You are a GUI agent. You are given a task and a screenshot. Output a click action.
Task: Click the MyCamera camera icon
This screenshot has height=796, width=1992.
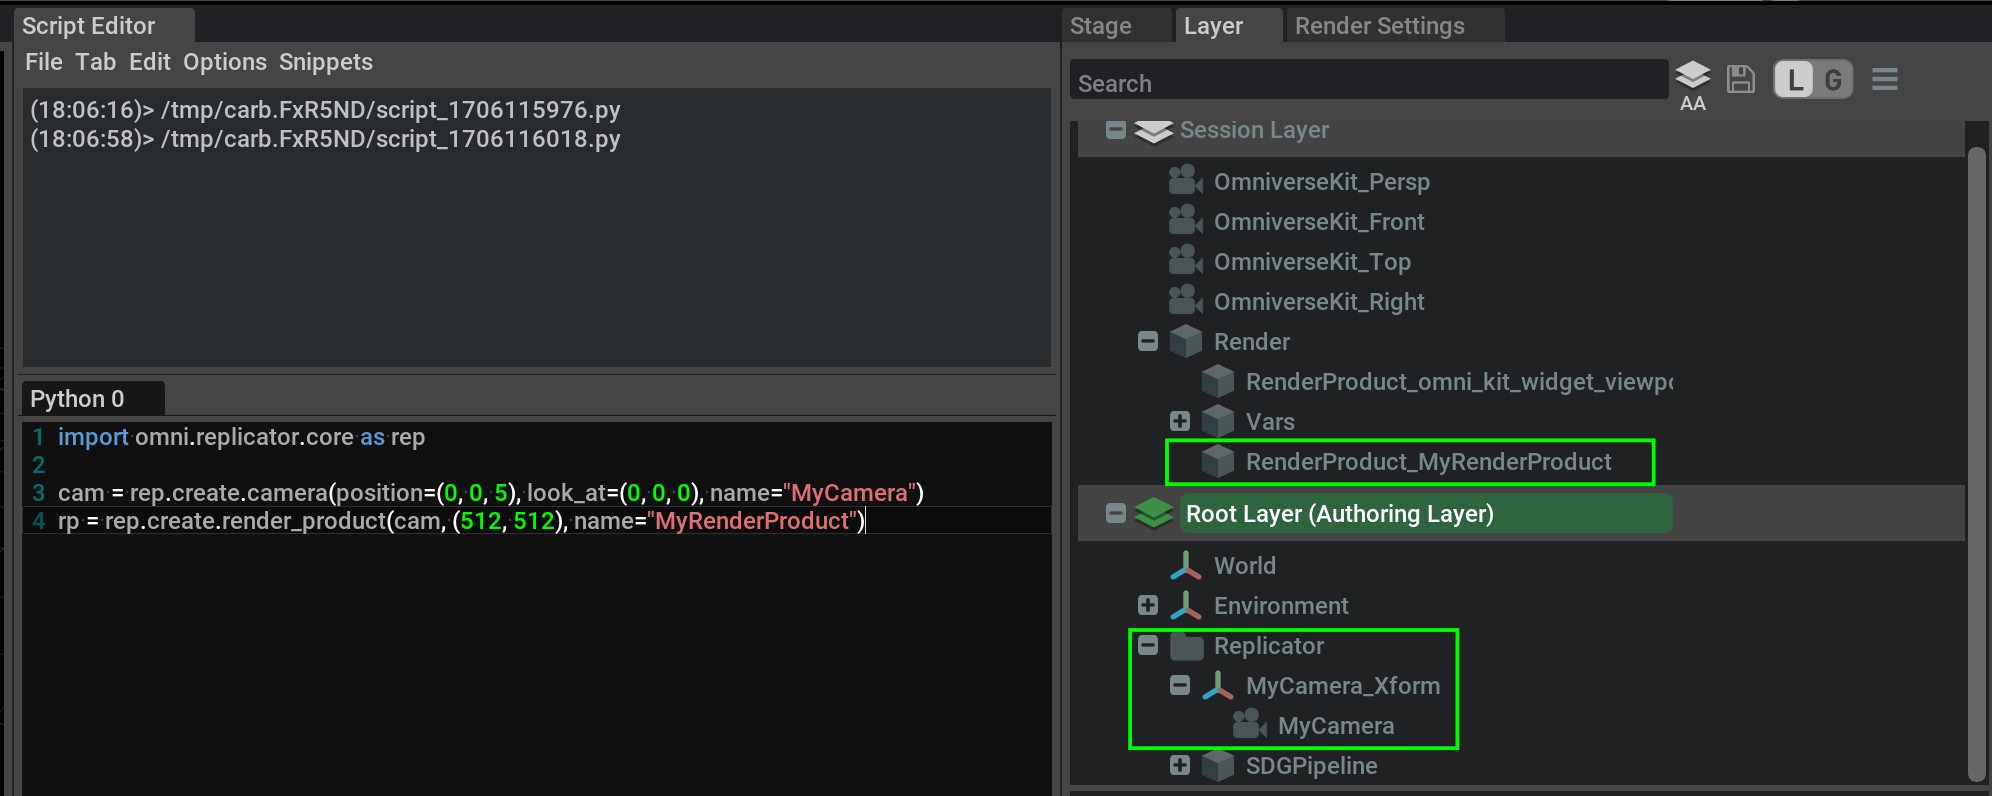coord(1249,725)
